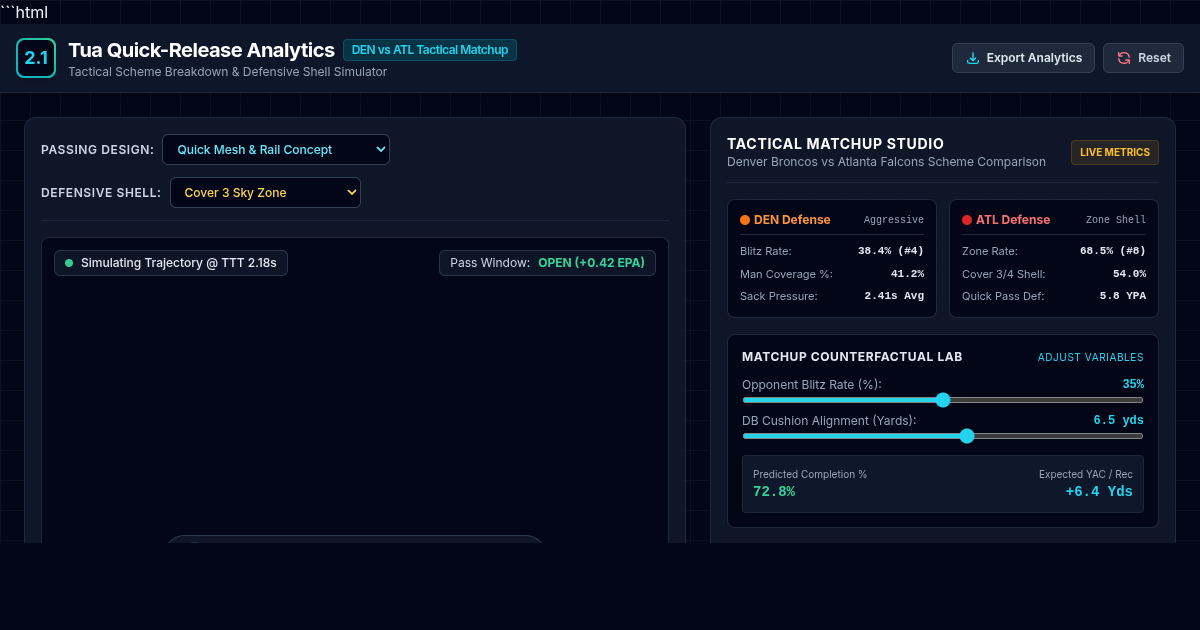The width and height of the screenshot is (1200, 630).
Task: Click the Export Analytics button label
Action: (x=1034, y=58)
